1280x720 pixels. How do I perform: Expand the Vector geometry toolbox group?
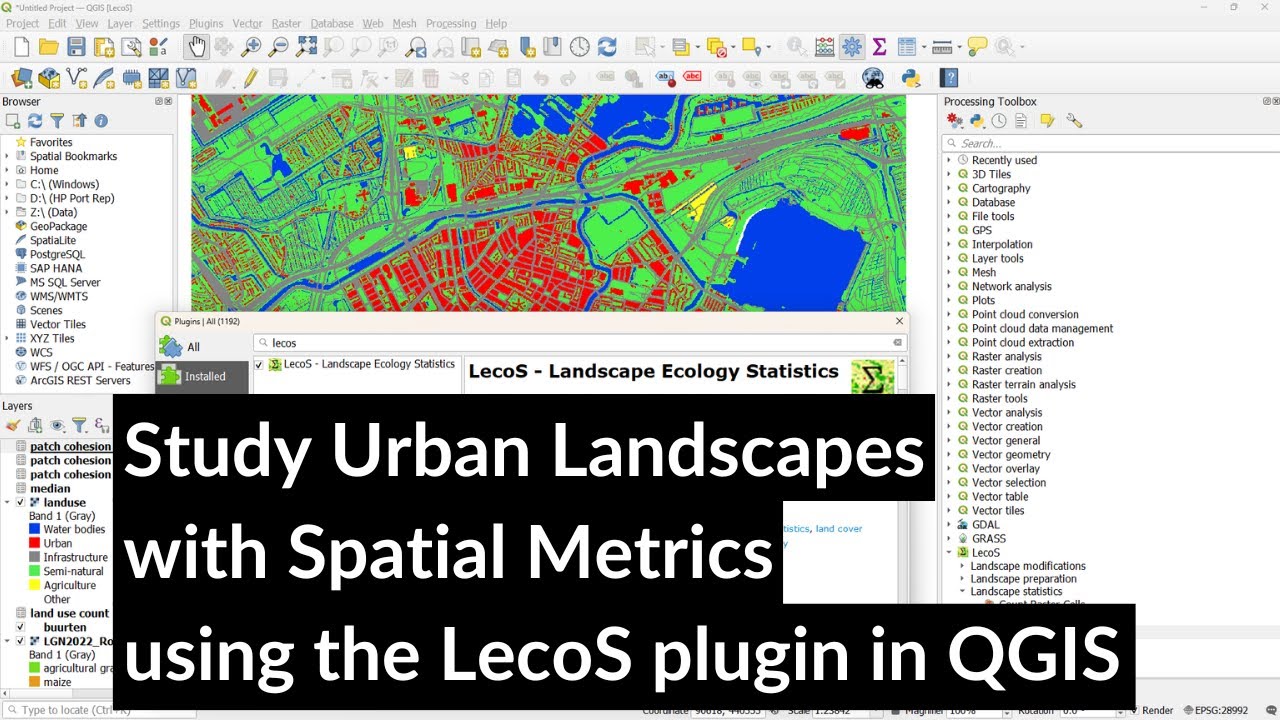pyautogui.click(x=949, y=454)
